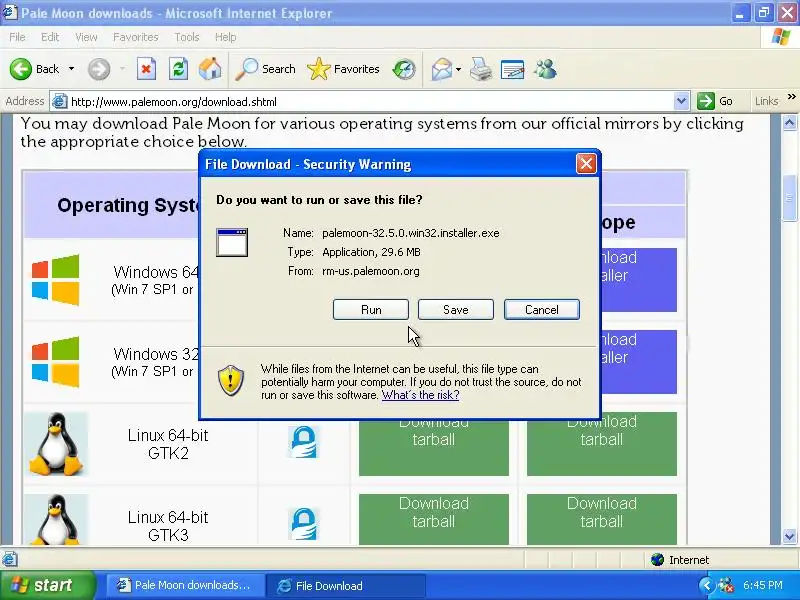Click the Edit page icon in the toolbar

coord(513,69)
